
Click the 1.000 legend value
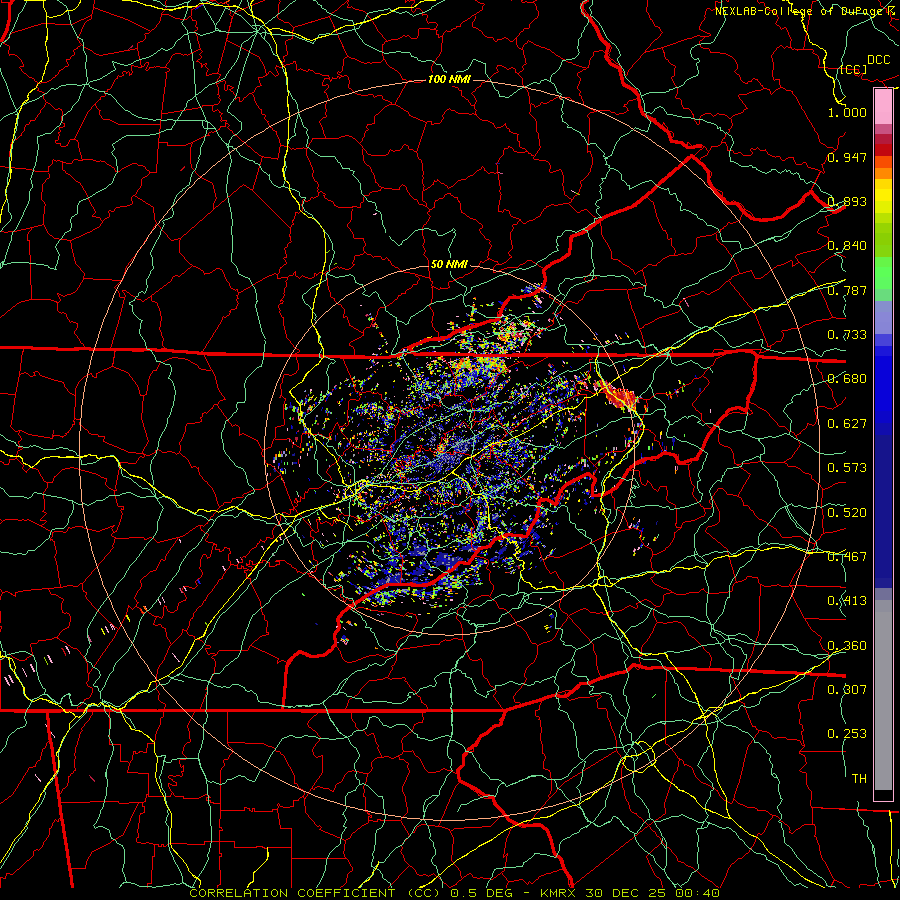847,112
